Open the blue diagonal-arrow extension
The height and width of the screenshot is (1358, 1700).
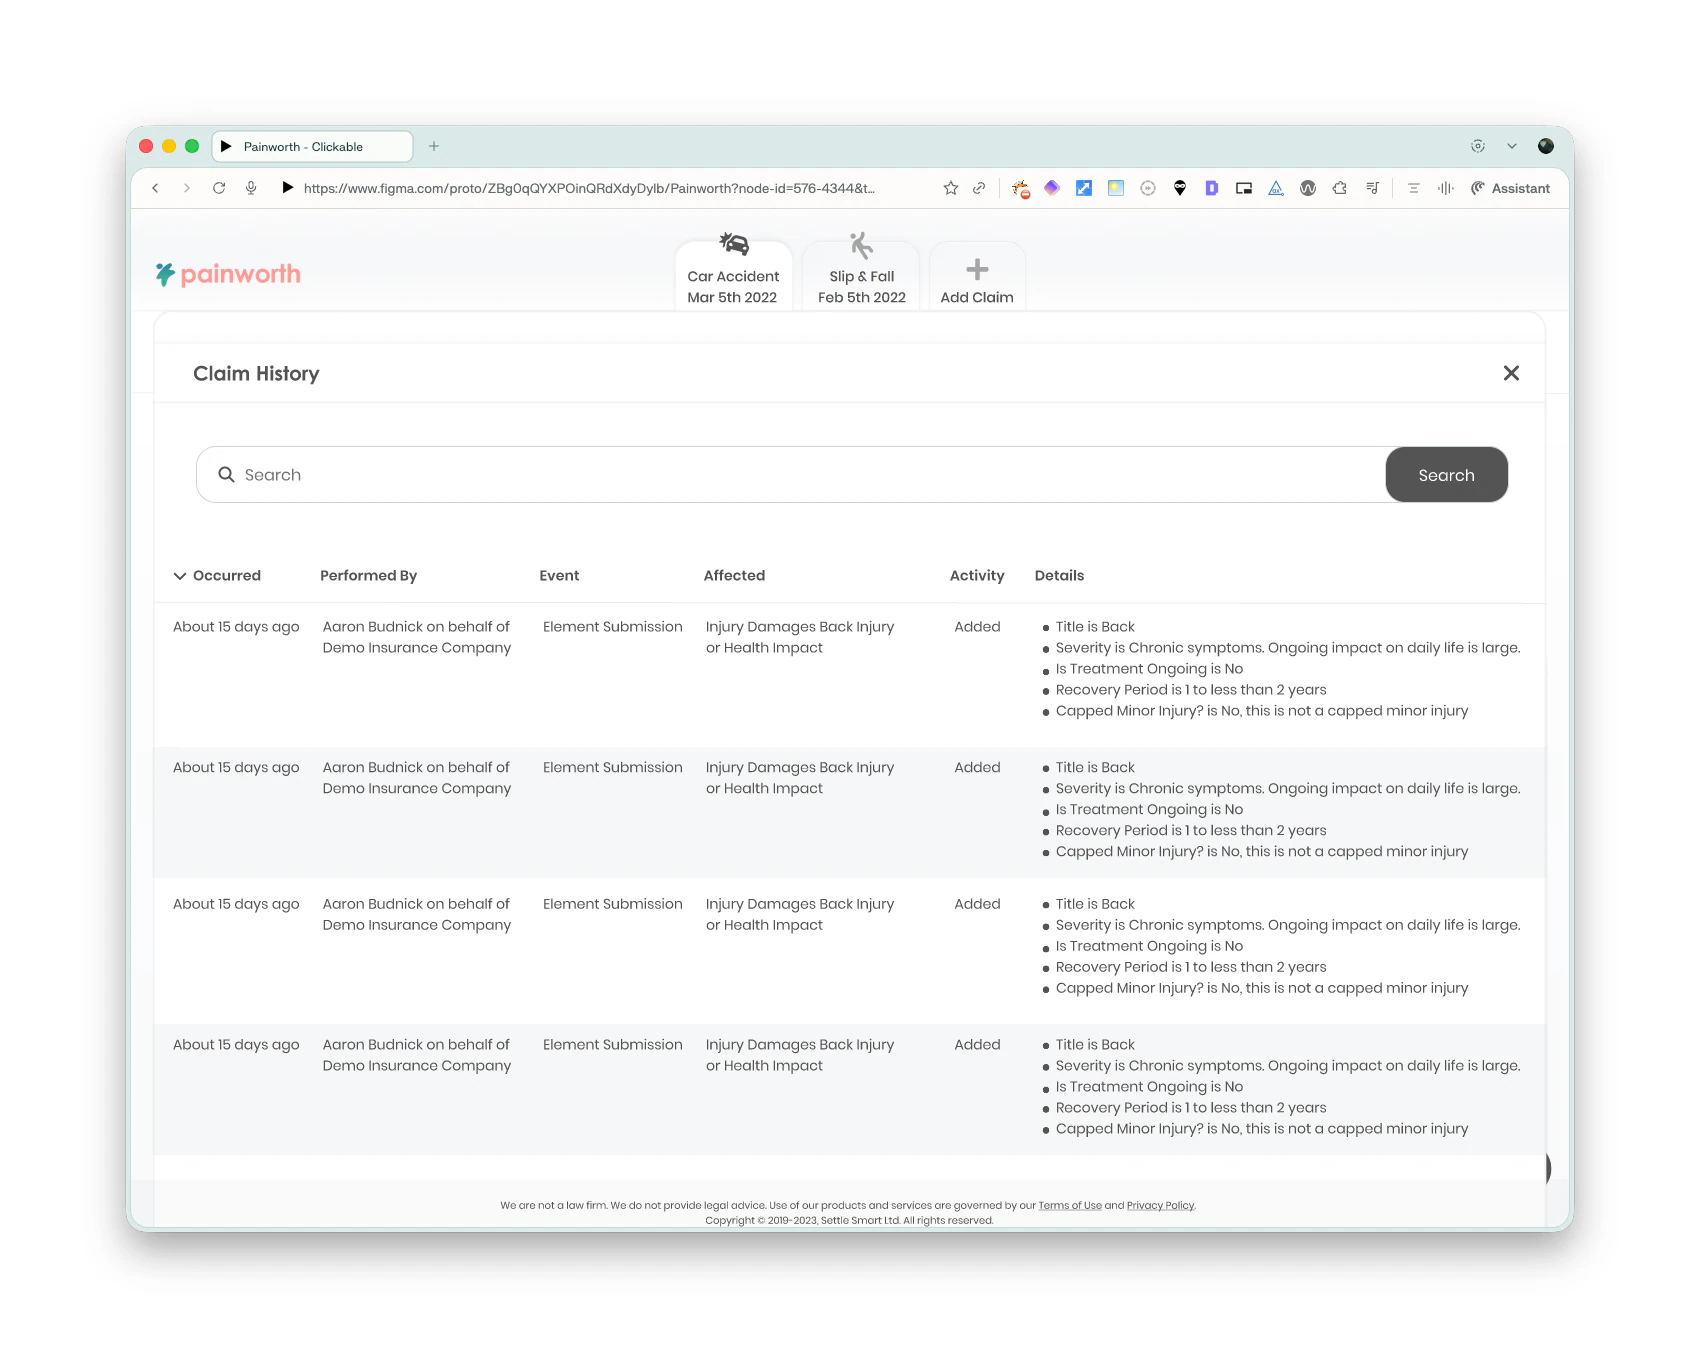point(1084,188)
